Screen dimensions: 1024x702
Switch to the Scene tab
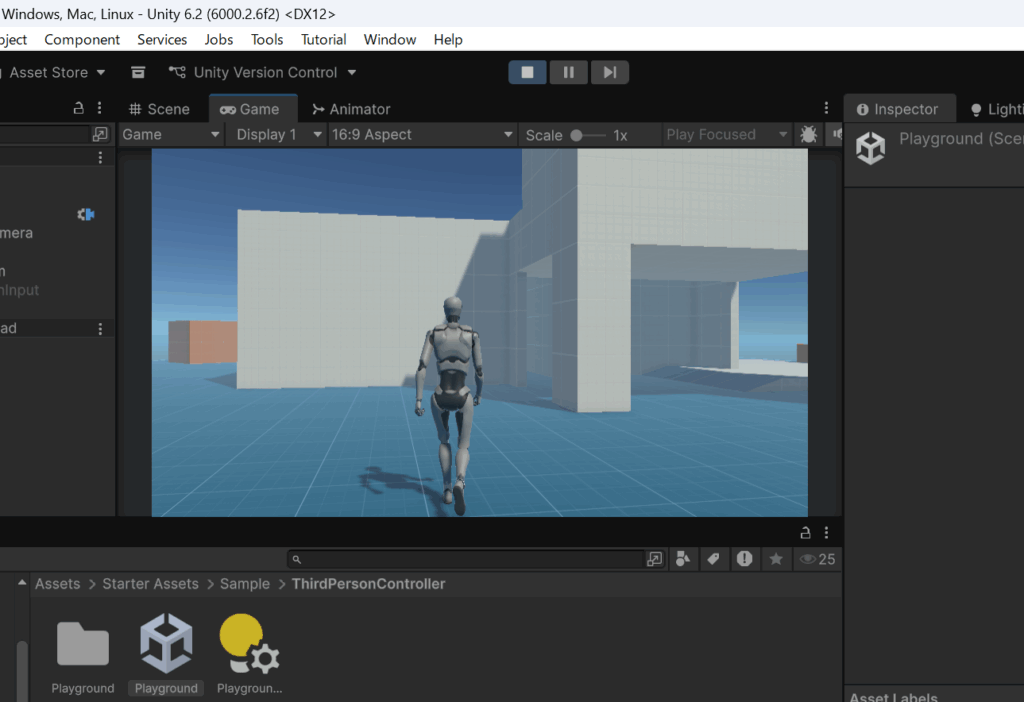[159, 109]
